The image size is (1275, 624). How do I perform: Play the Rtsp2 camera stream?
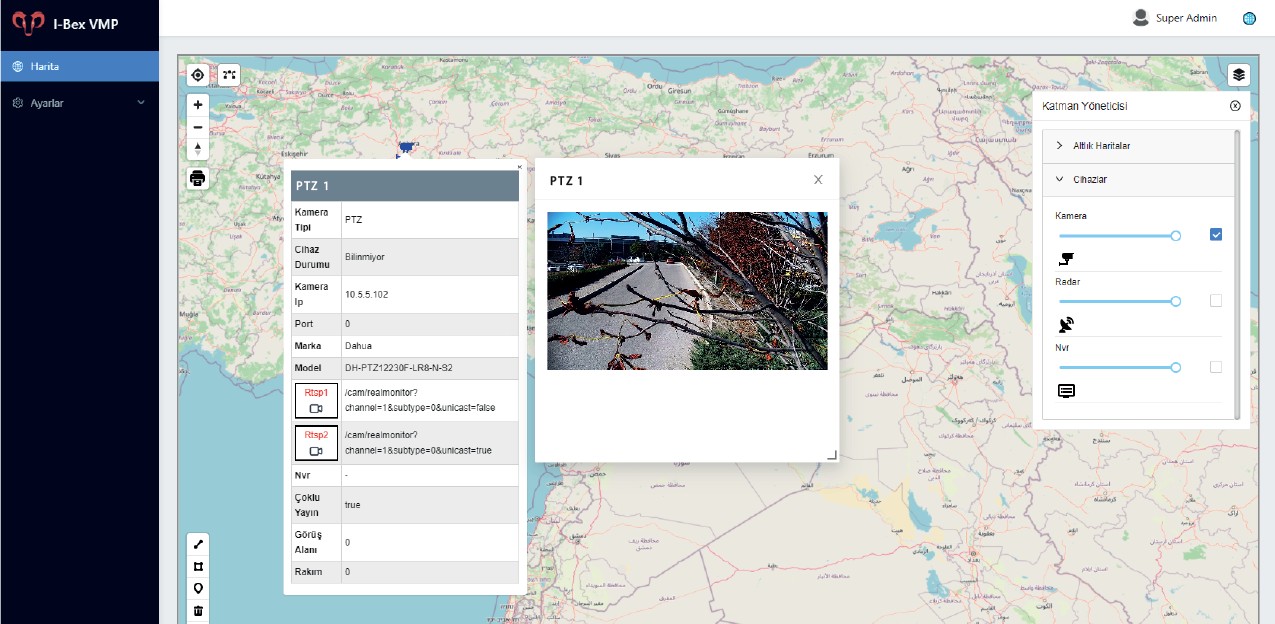[x=316, y=443]
